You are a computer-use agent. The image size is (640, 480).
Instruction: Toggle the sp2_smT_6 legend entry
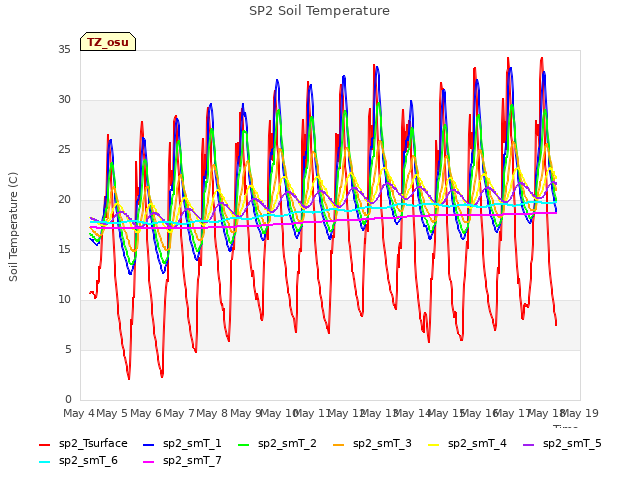pos(78,461)
